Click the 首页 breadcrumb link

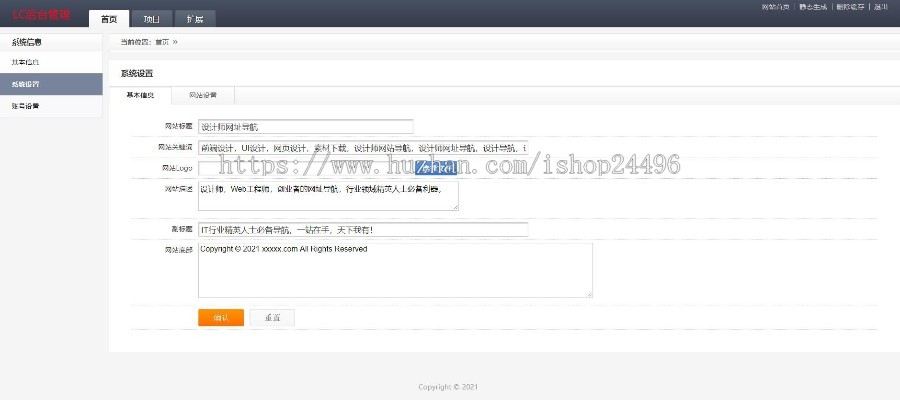tap(162, 42)
